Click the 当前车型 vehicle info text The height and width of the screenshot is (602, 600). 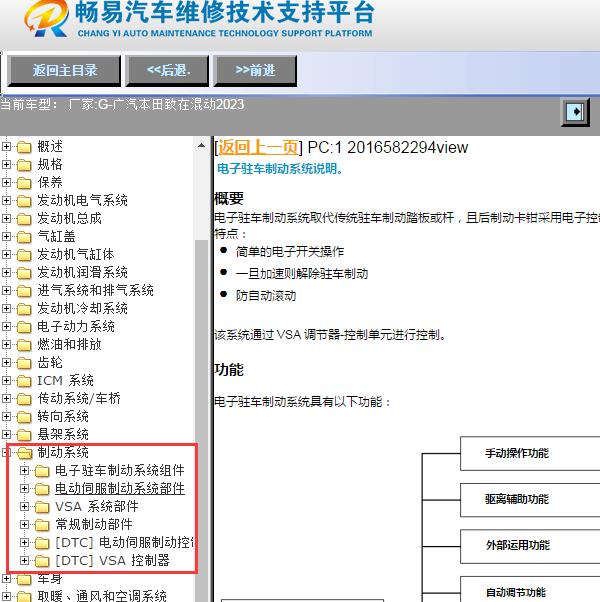pos(122,104)
